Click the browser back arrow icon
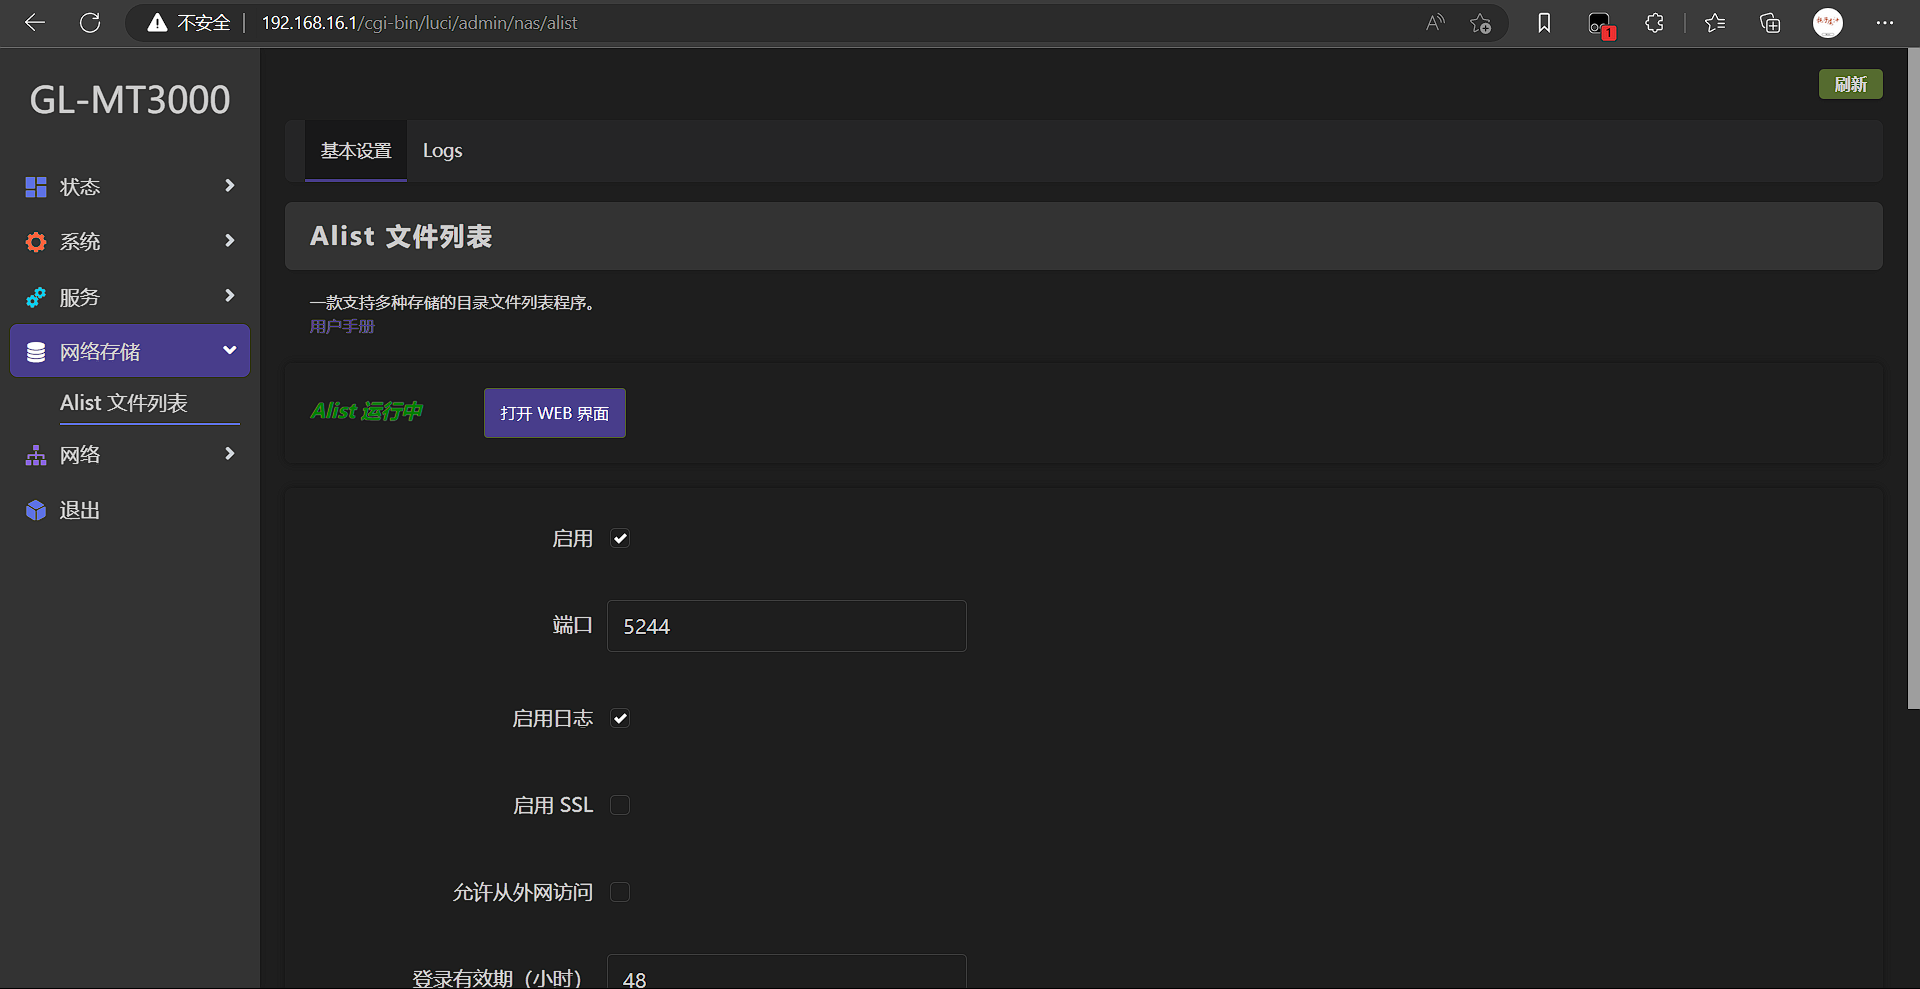This screenshot has width=1920, height=989. [35, 23]
